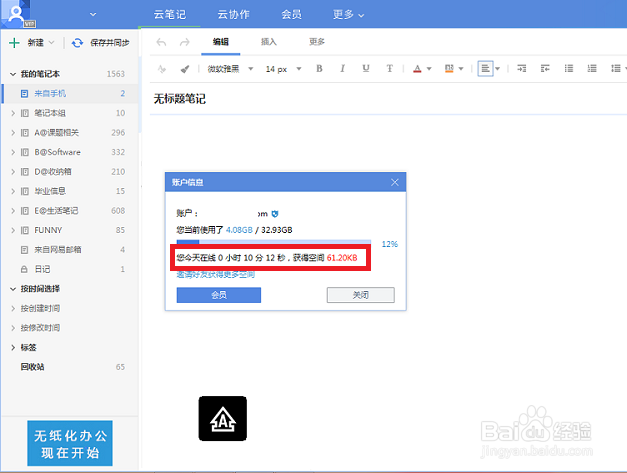Toggle underline formatting
Screen dimensions: 627x473
[365, 69]
